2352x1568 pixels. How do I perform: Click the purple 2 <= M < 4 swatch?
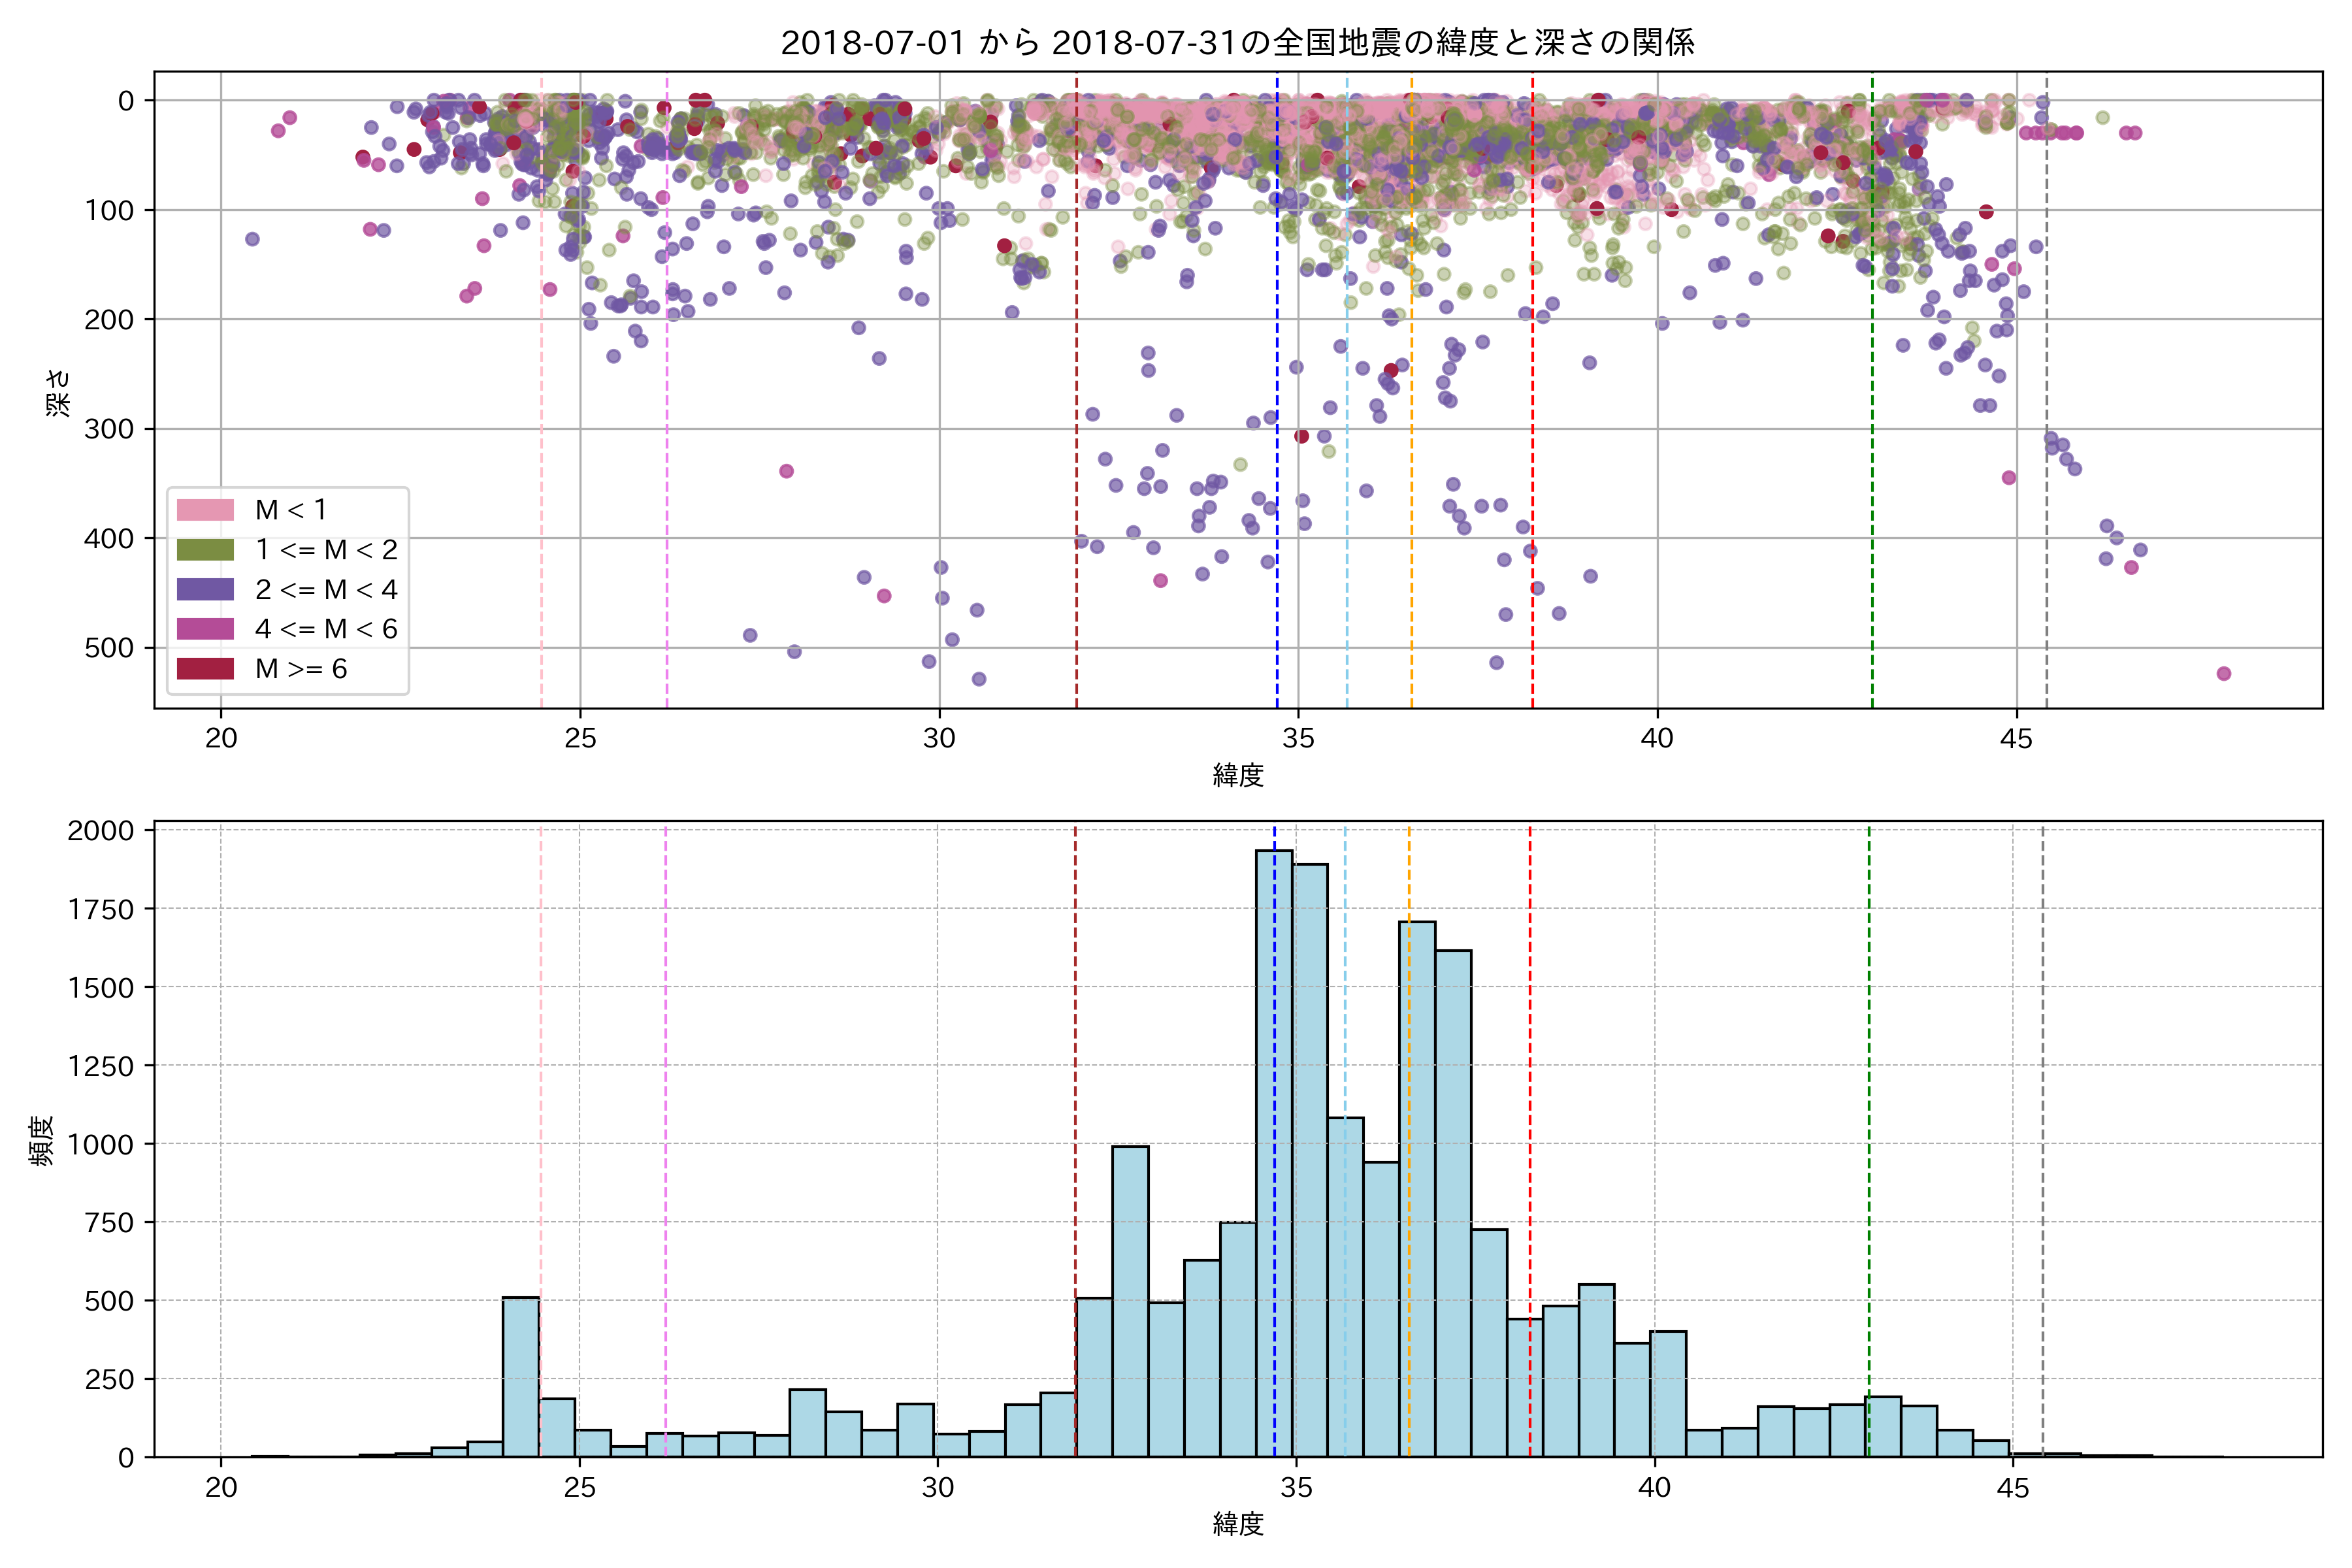click(x=205, y=589)
